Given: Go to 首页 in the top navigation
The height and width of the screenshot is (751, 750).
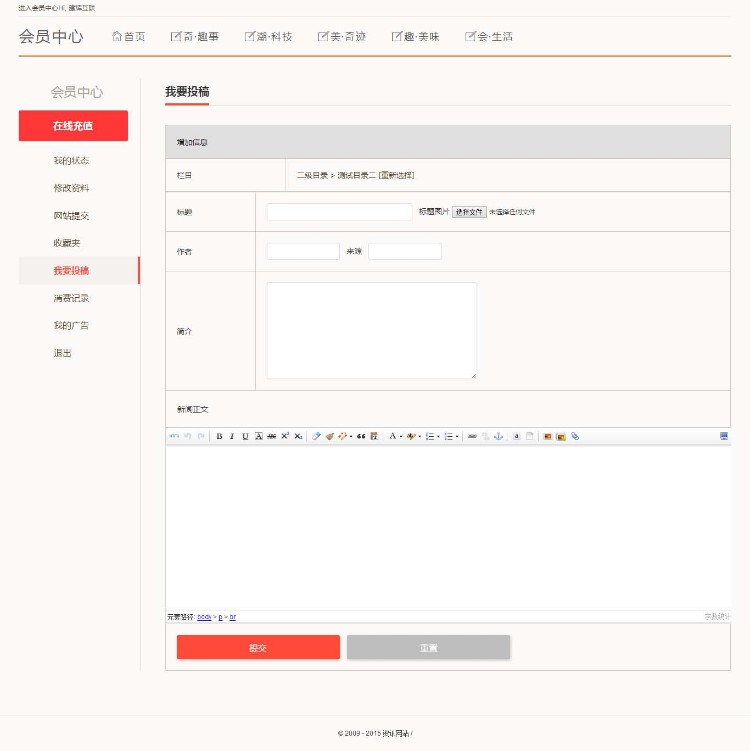Looking at the screenshot, I should [128, 36].
